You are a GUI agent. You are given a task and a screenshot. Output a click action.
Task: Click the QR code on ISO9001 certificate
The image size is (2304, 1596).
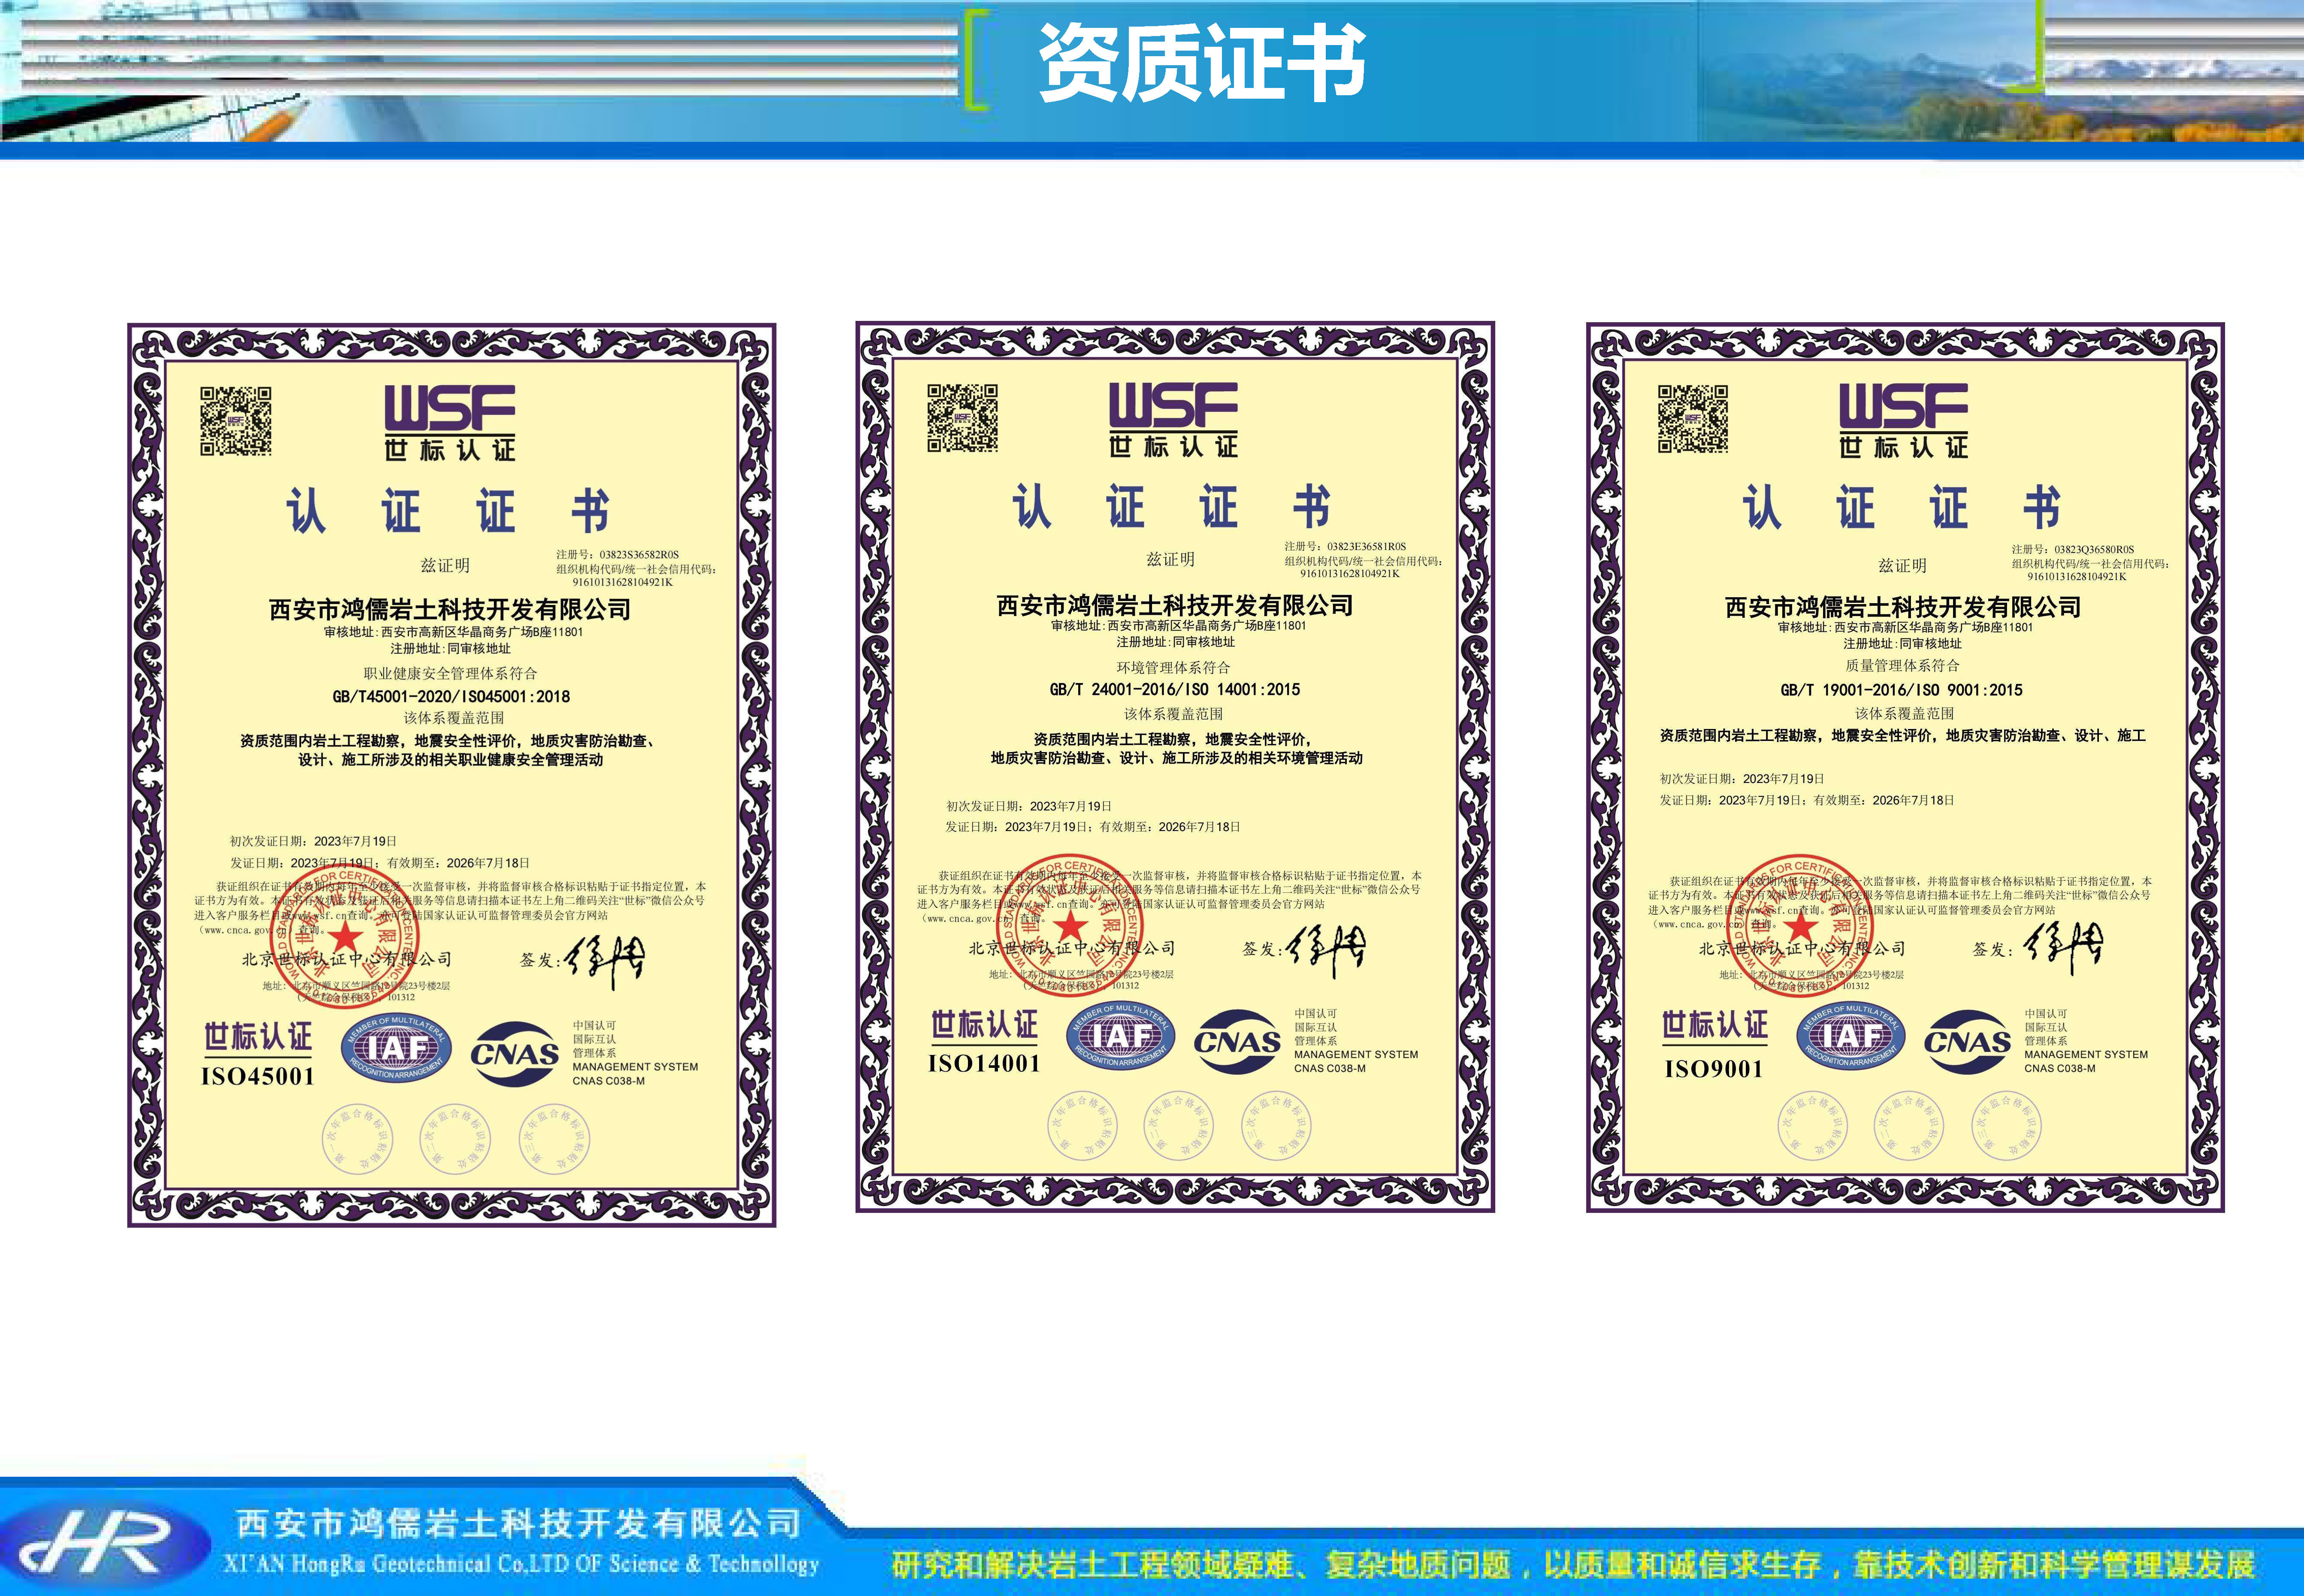click(1693, 419)
